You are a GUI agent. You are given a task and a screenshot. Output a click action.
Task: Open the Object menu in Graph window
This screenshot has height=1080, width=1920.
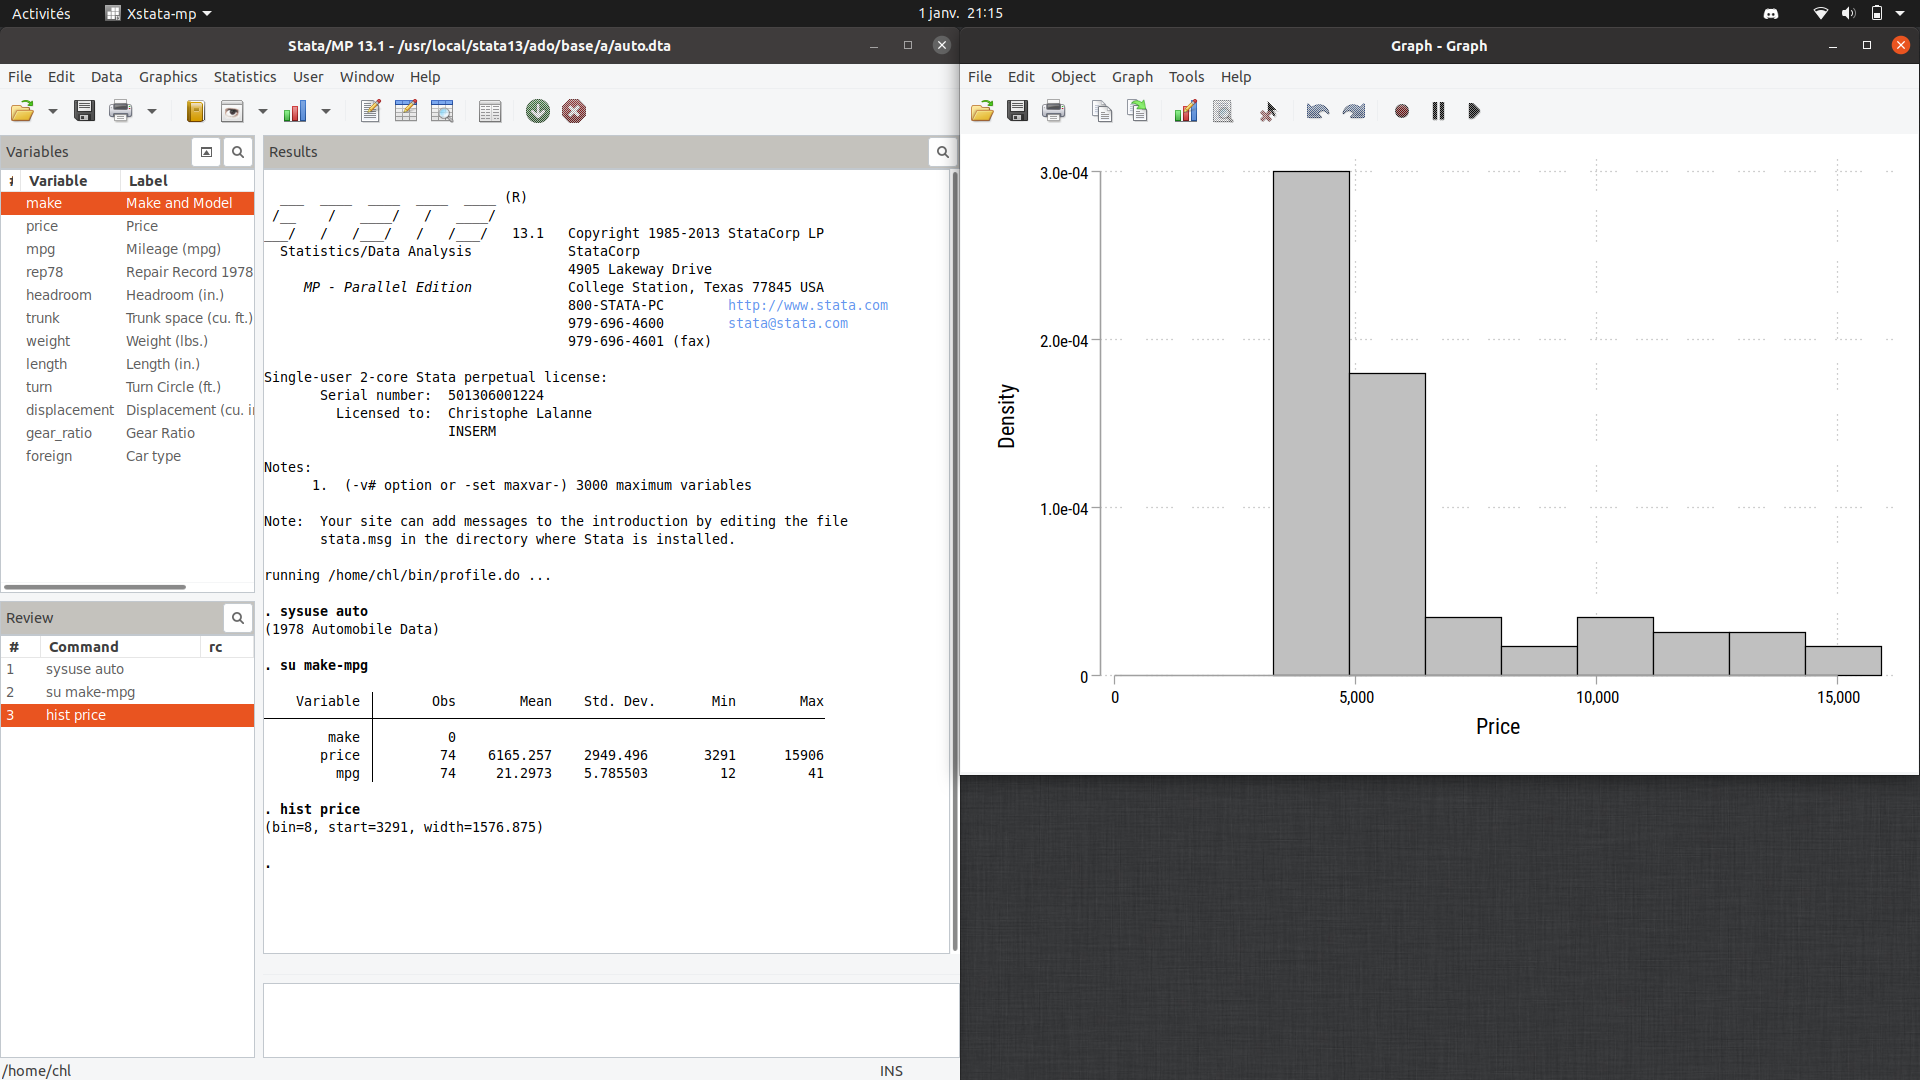(x=1072, y=77)
